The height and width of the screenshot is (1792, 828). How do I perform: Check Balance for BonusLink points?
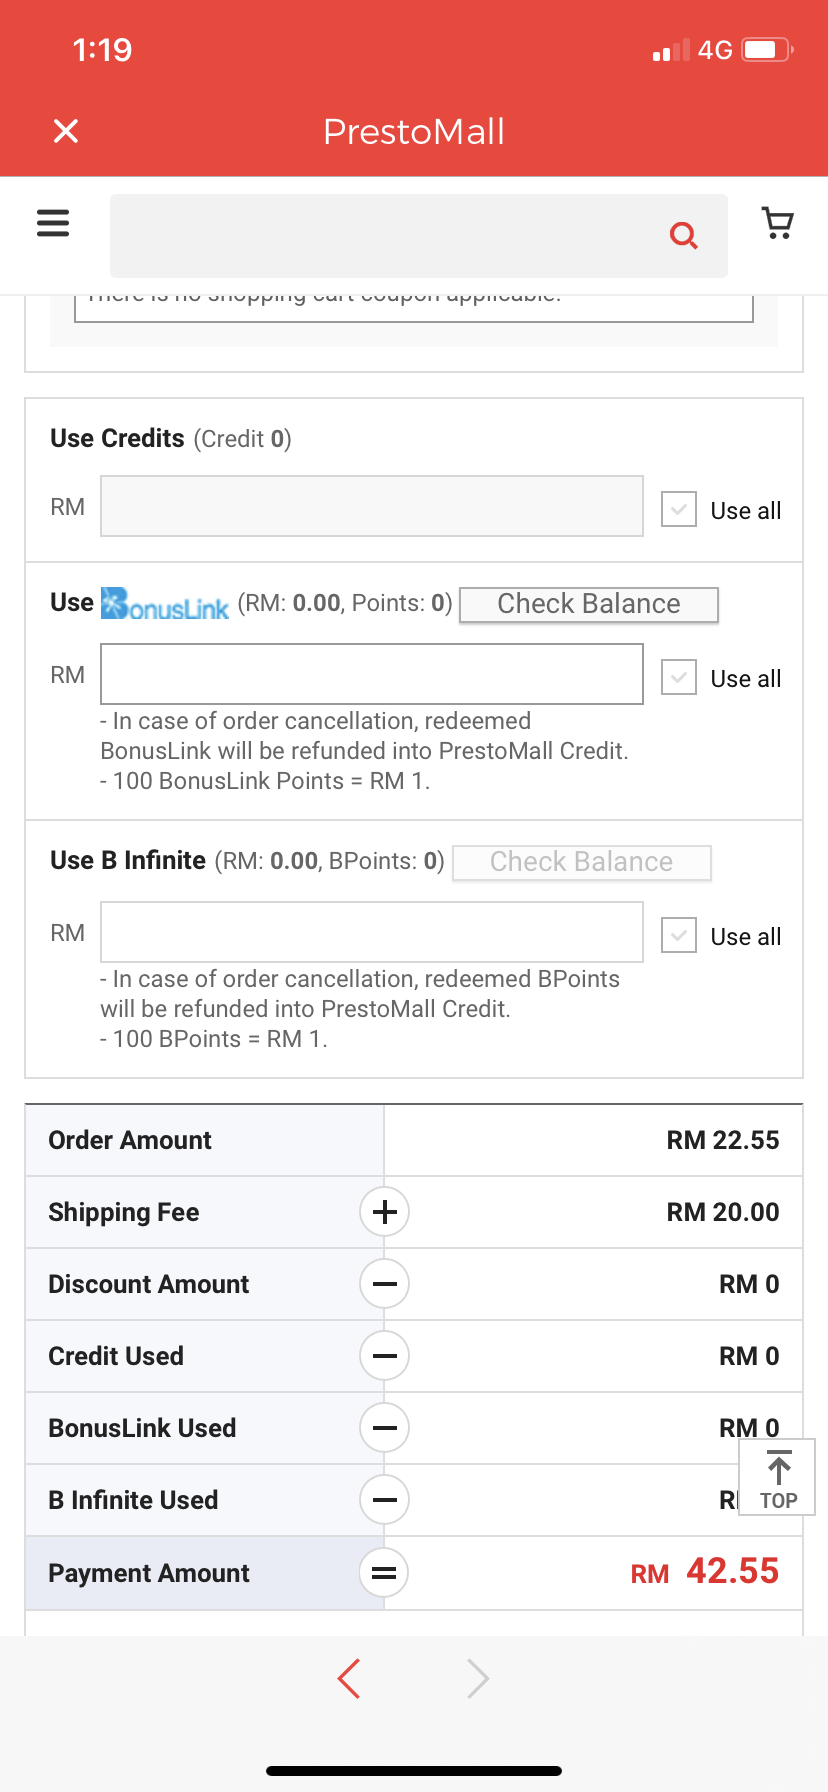coord(589,604)
